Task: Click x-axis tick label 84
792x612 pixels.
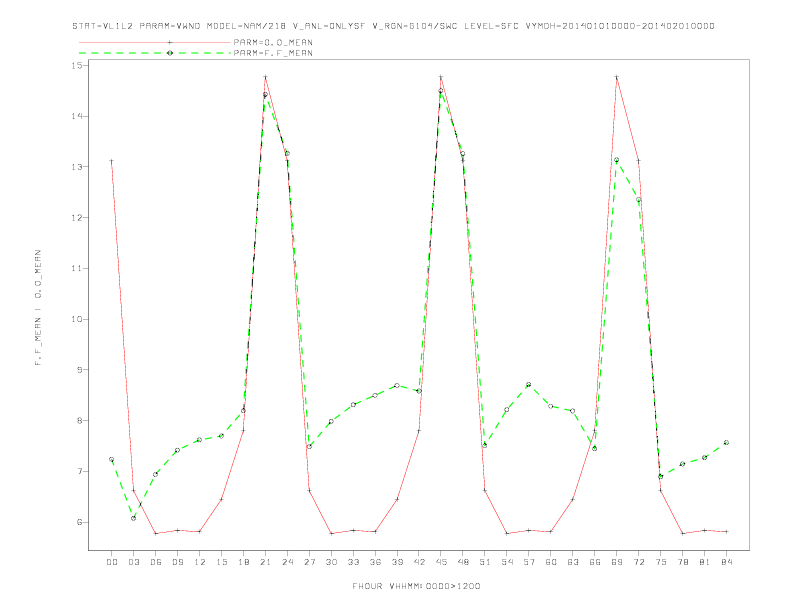Action: point(726,562)
